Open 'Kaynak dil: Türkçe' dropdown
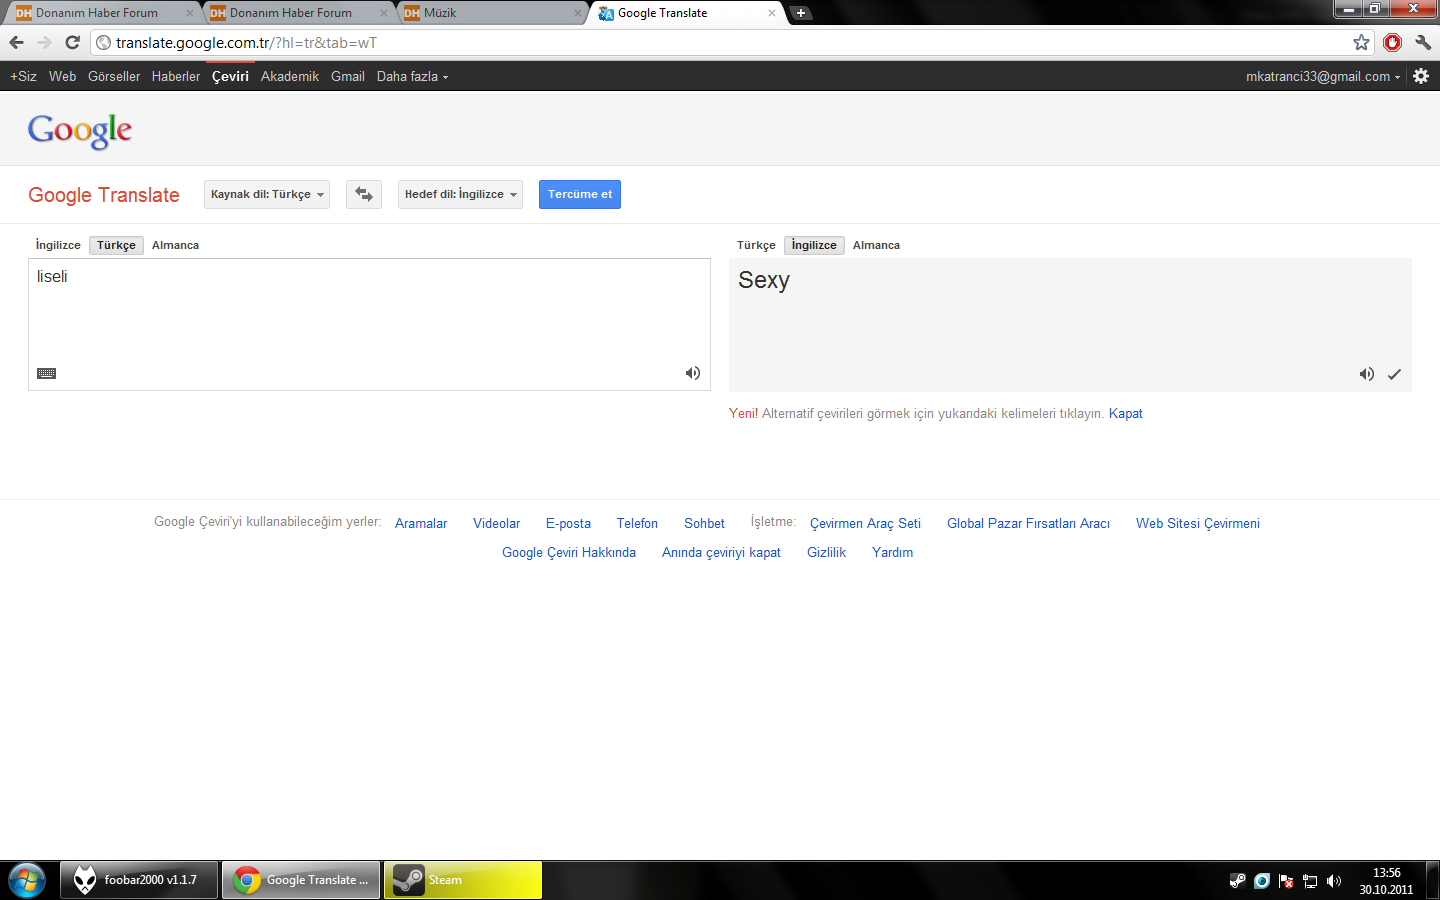Screen dimensions: 1440x900 [267, 194]
